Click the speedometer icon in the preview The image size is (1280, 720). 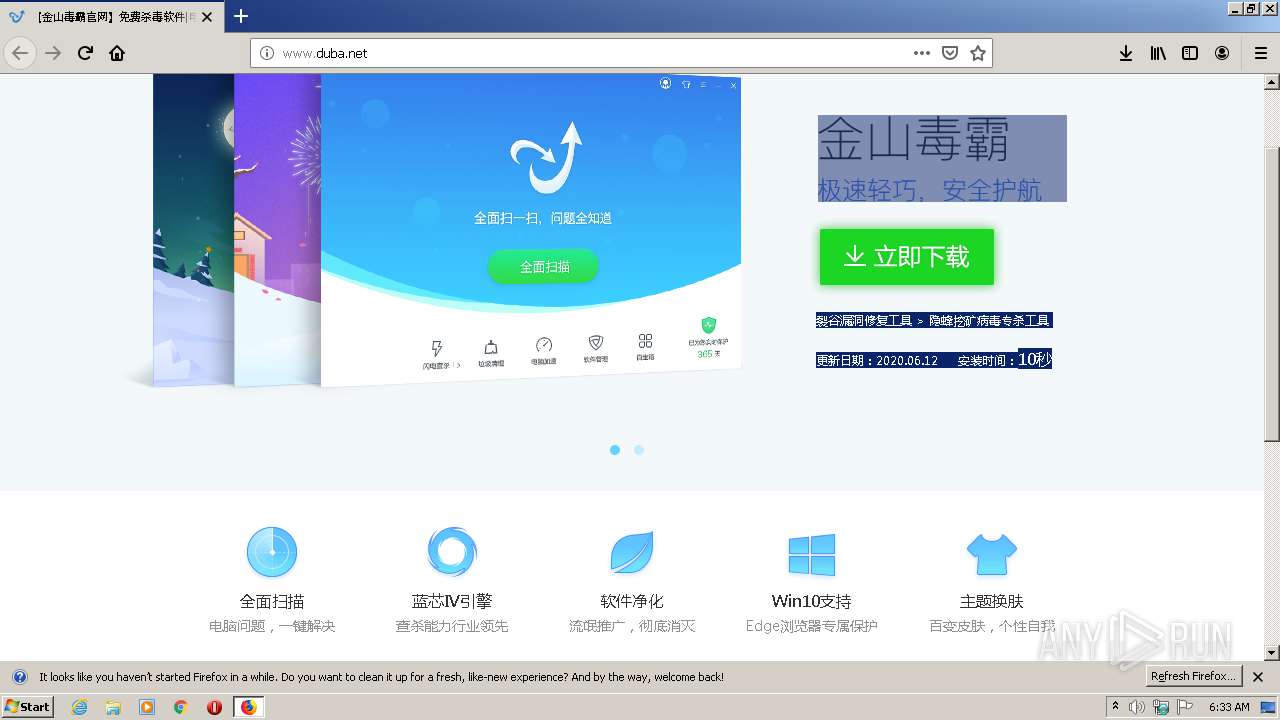544,345
